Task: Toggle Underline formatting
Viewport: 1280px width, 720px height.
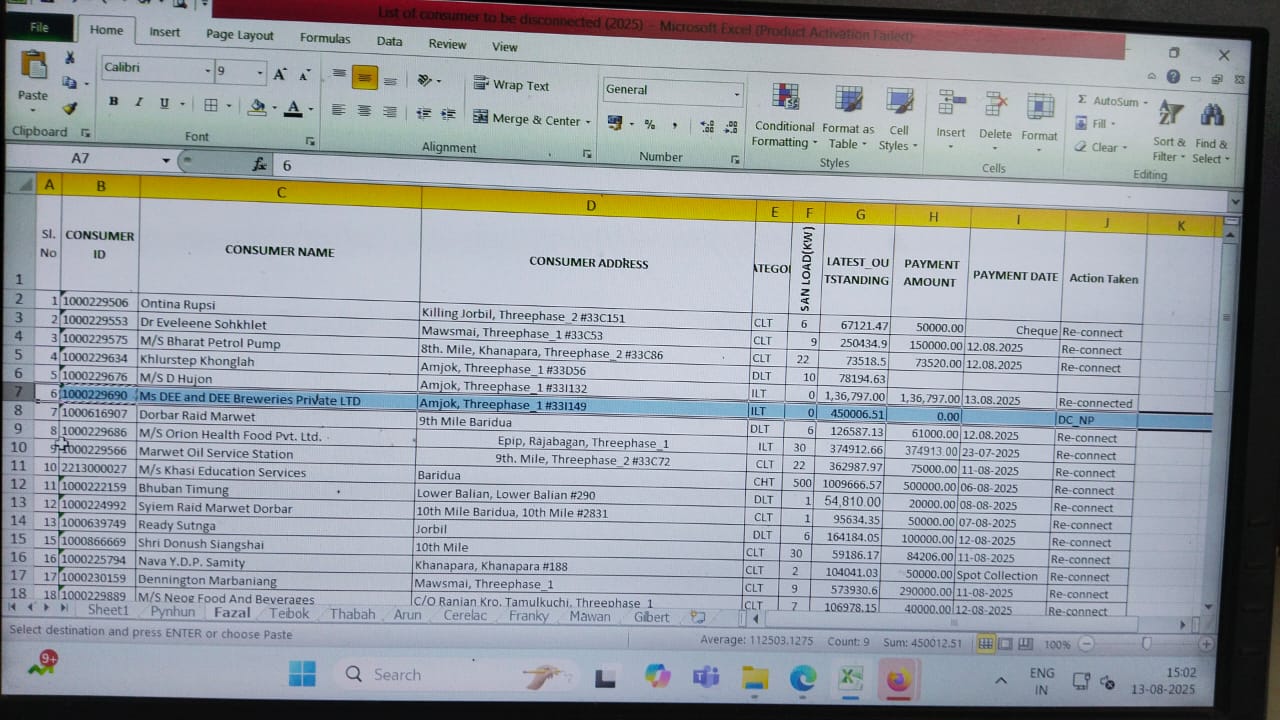Action: click(164, 103)
